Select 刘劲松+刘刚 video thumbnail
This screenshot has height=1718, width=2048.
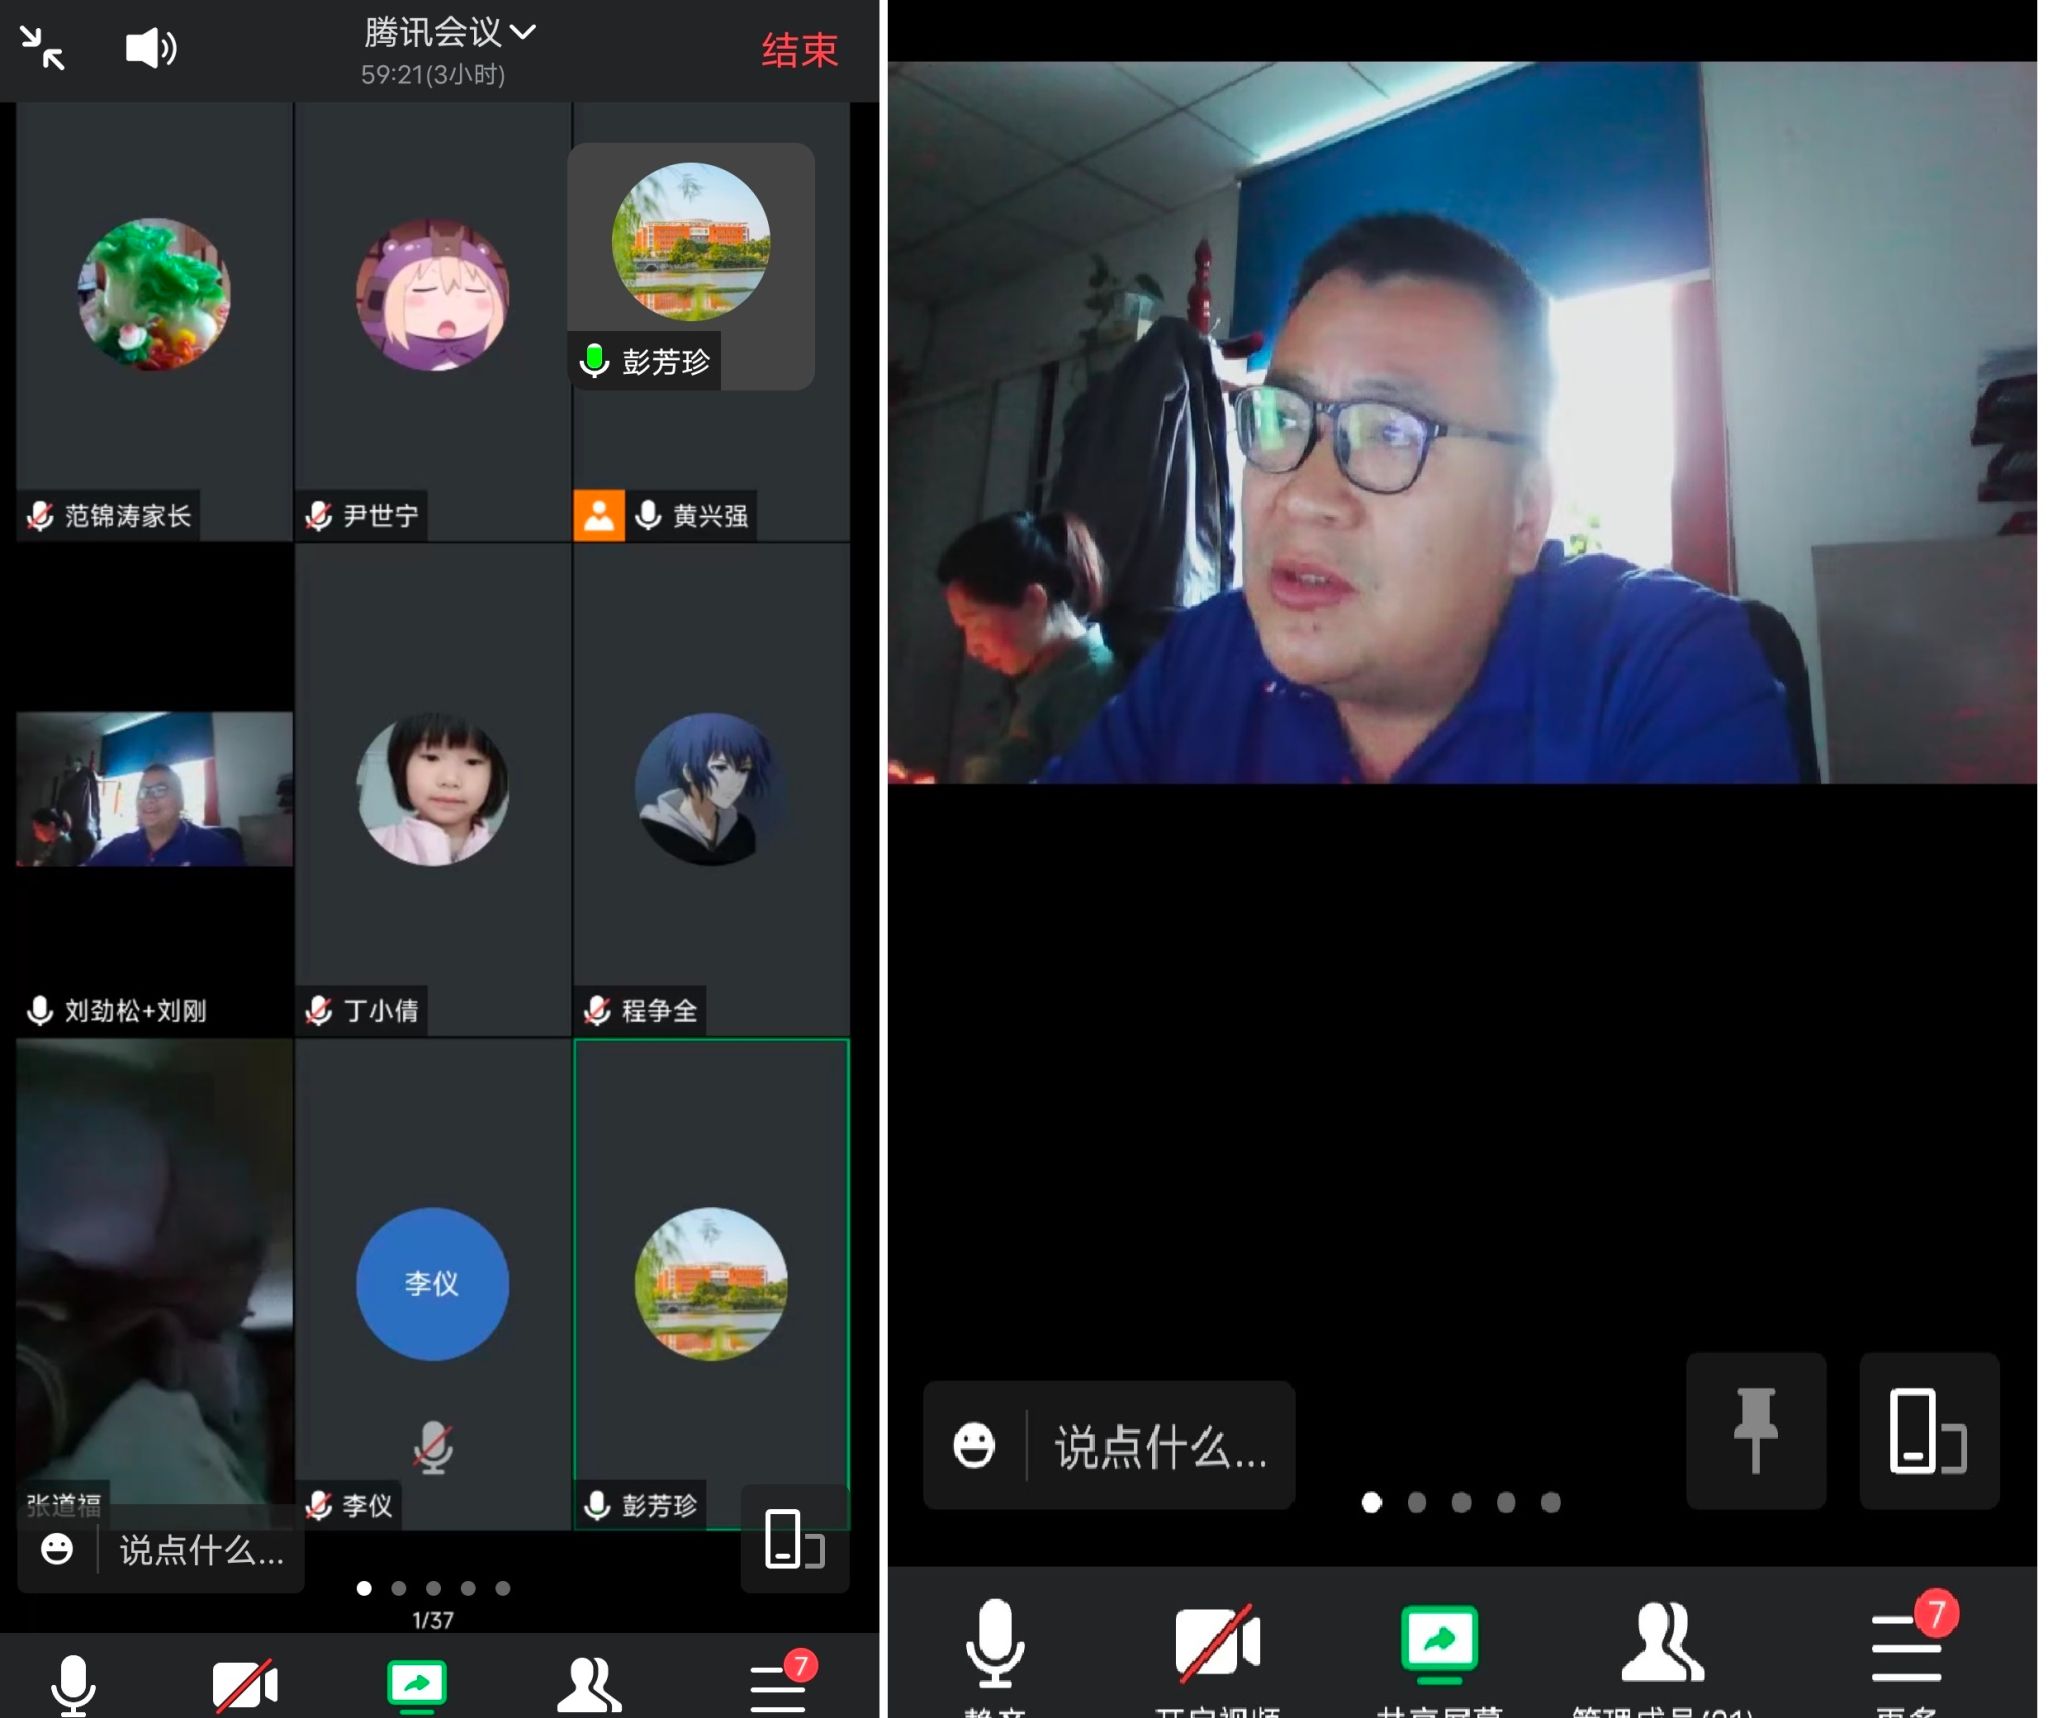pyautogui.click(x=154, y=788)
